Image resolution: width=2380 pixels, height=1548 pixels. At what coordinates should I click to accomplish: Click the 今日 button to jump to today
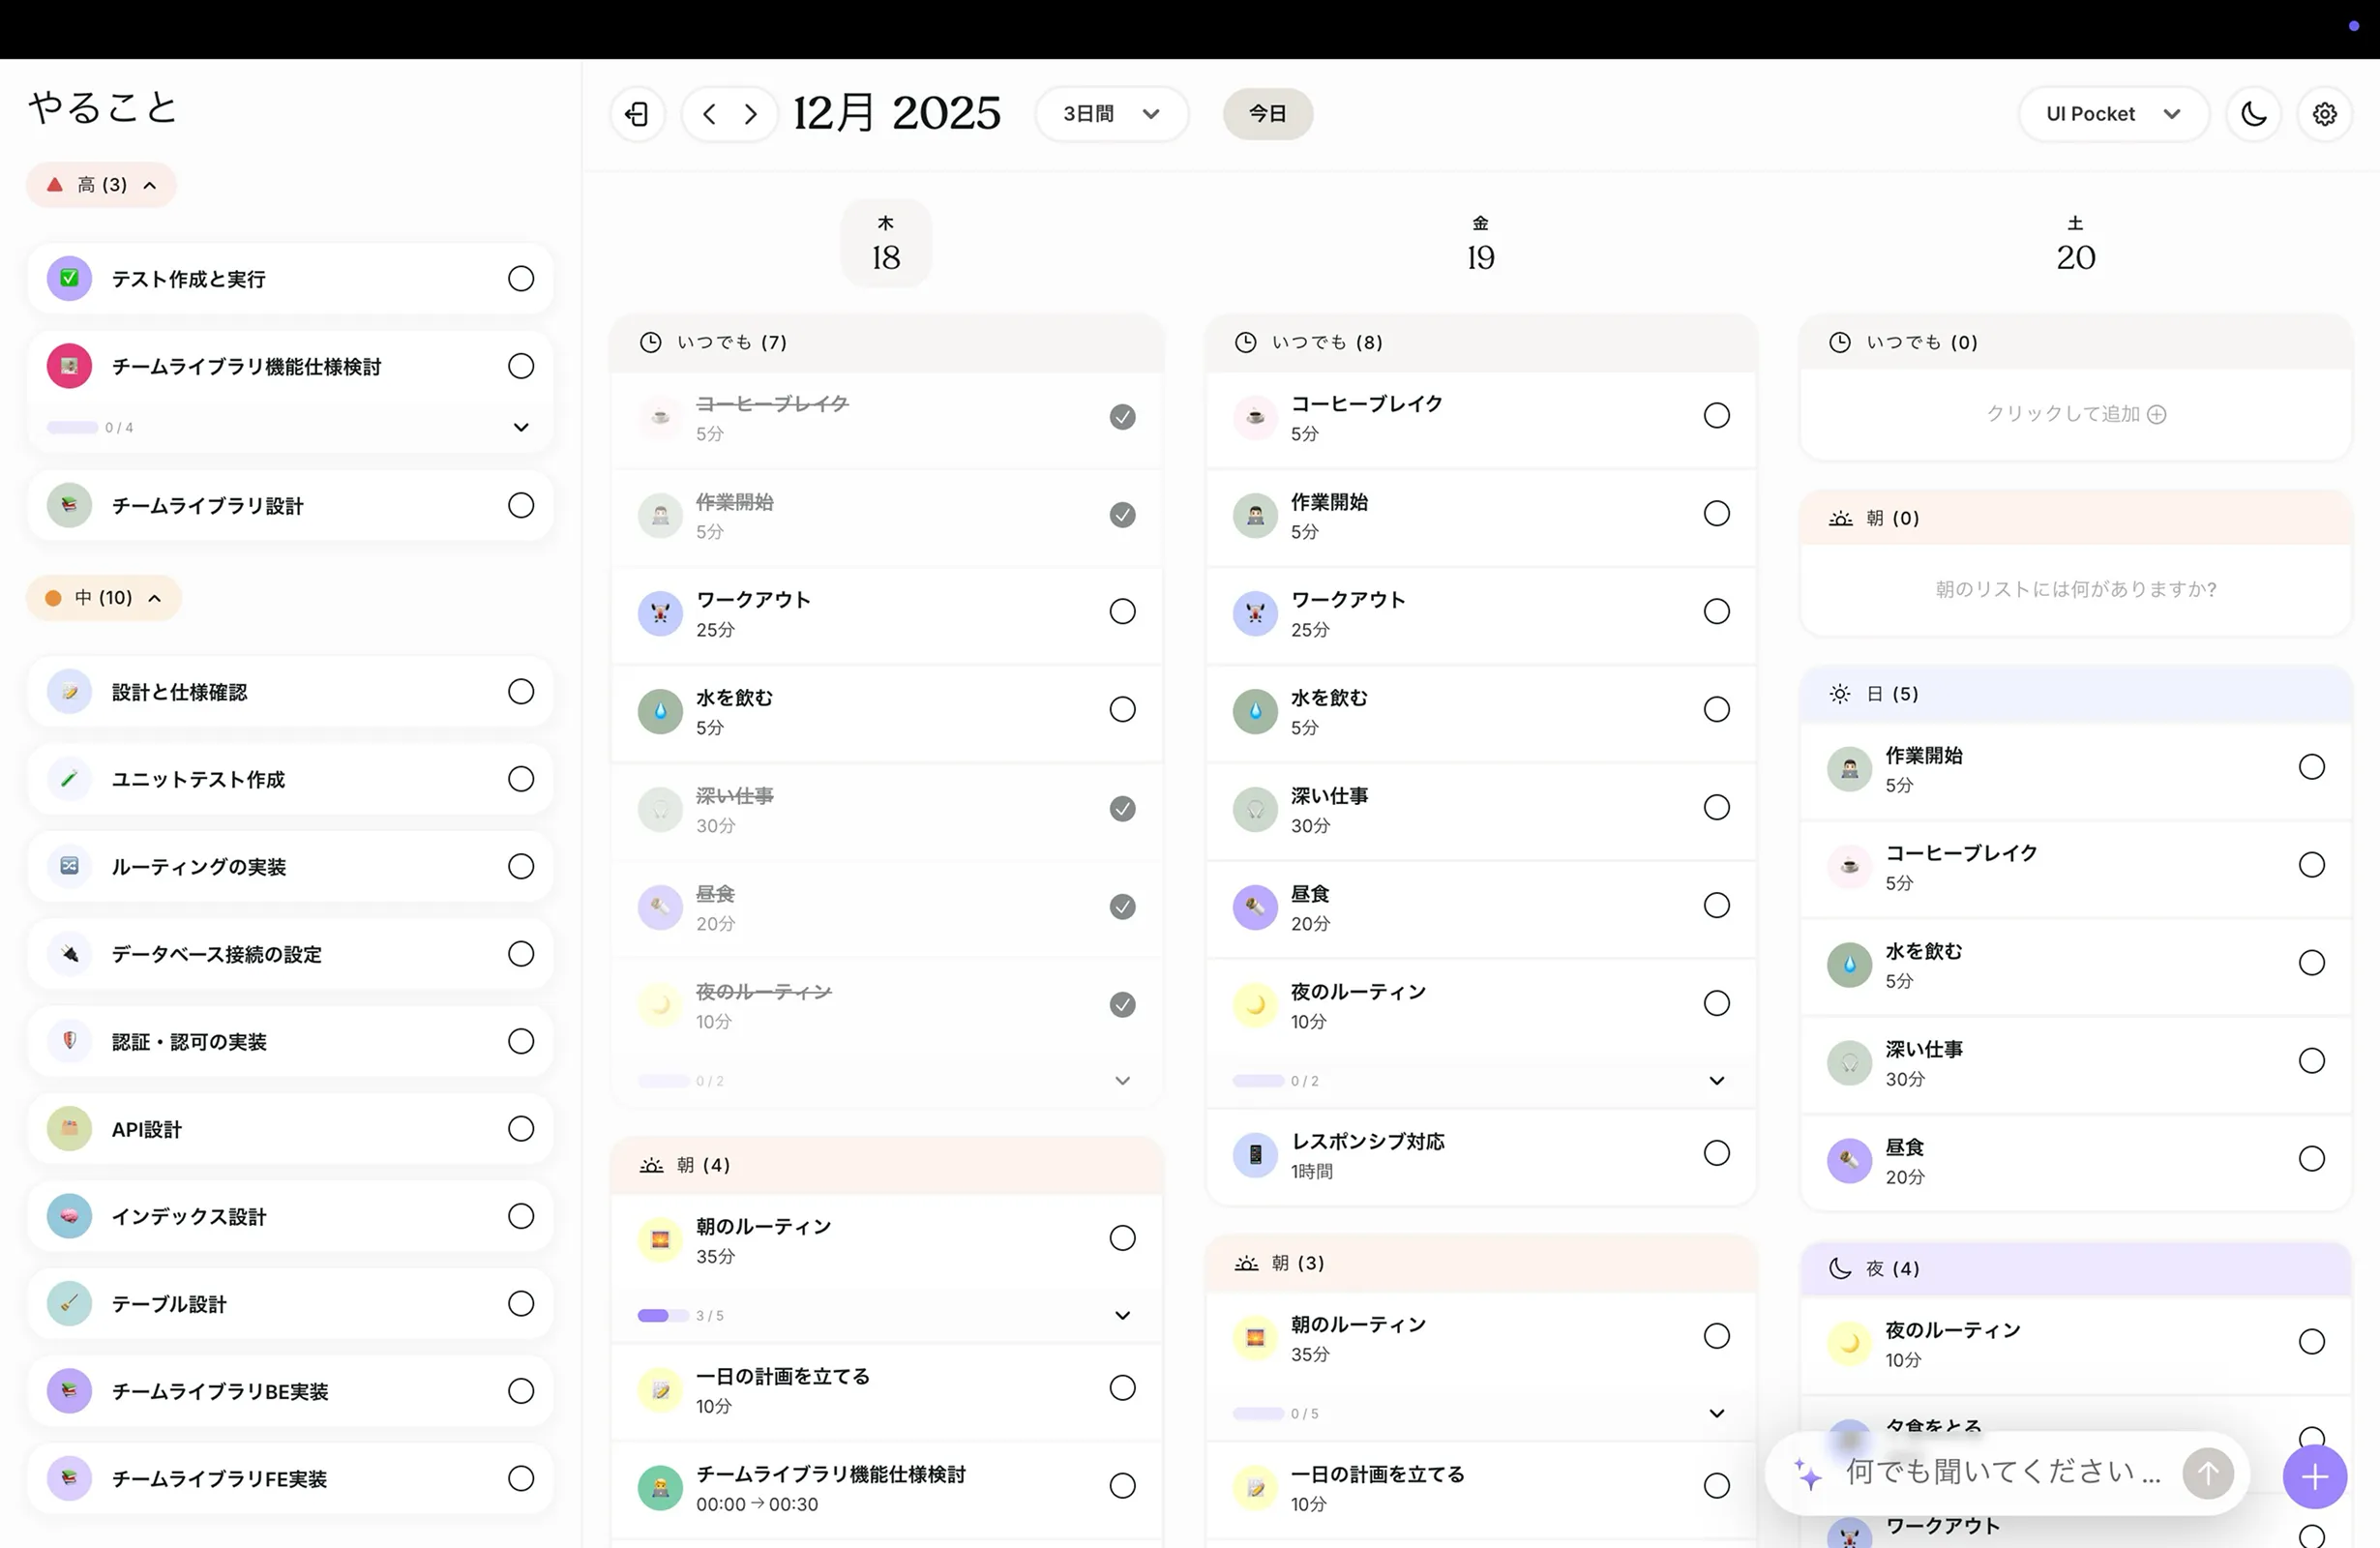(x=1267, y=113)
